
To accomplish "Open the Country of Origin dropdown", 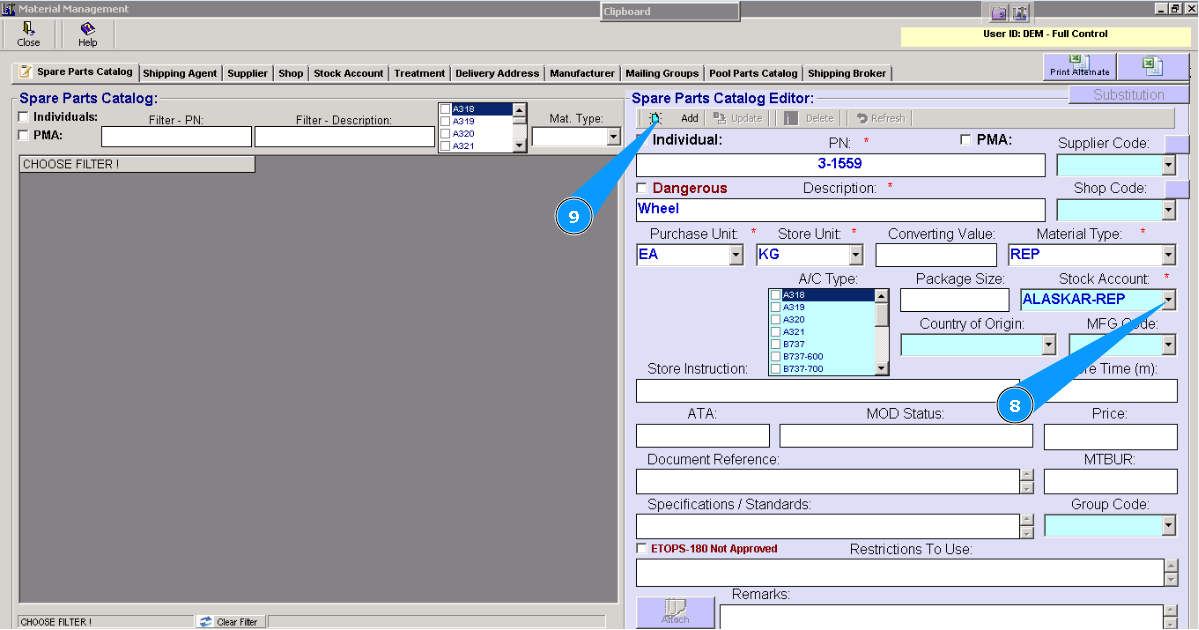I will coord(1048,346).
